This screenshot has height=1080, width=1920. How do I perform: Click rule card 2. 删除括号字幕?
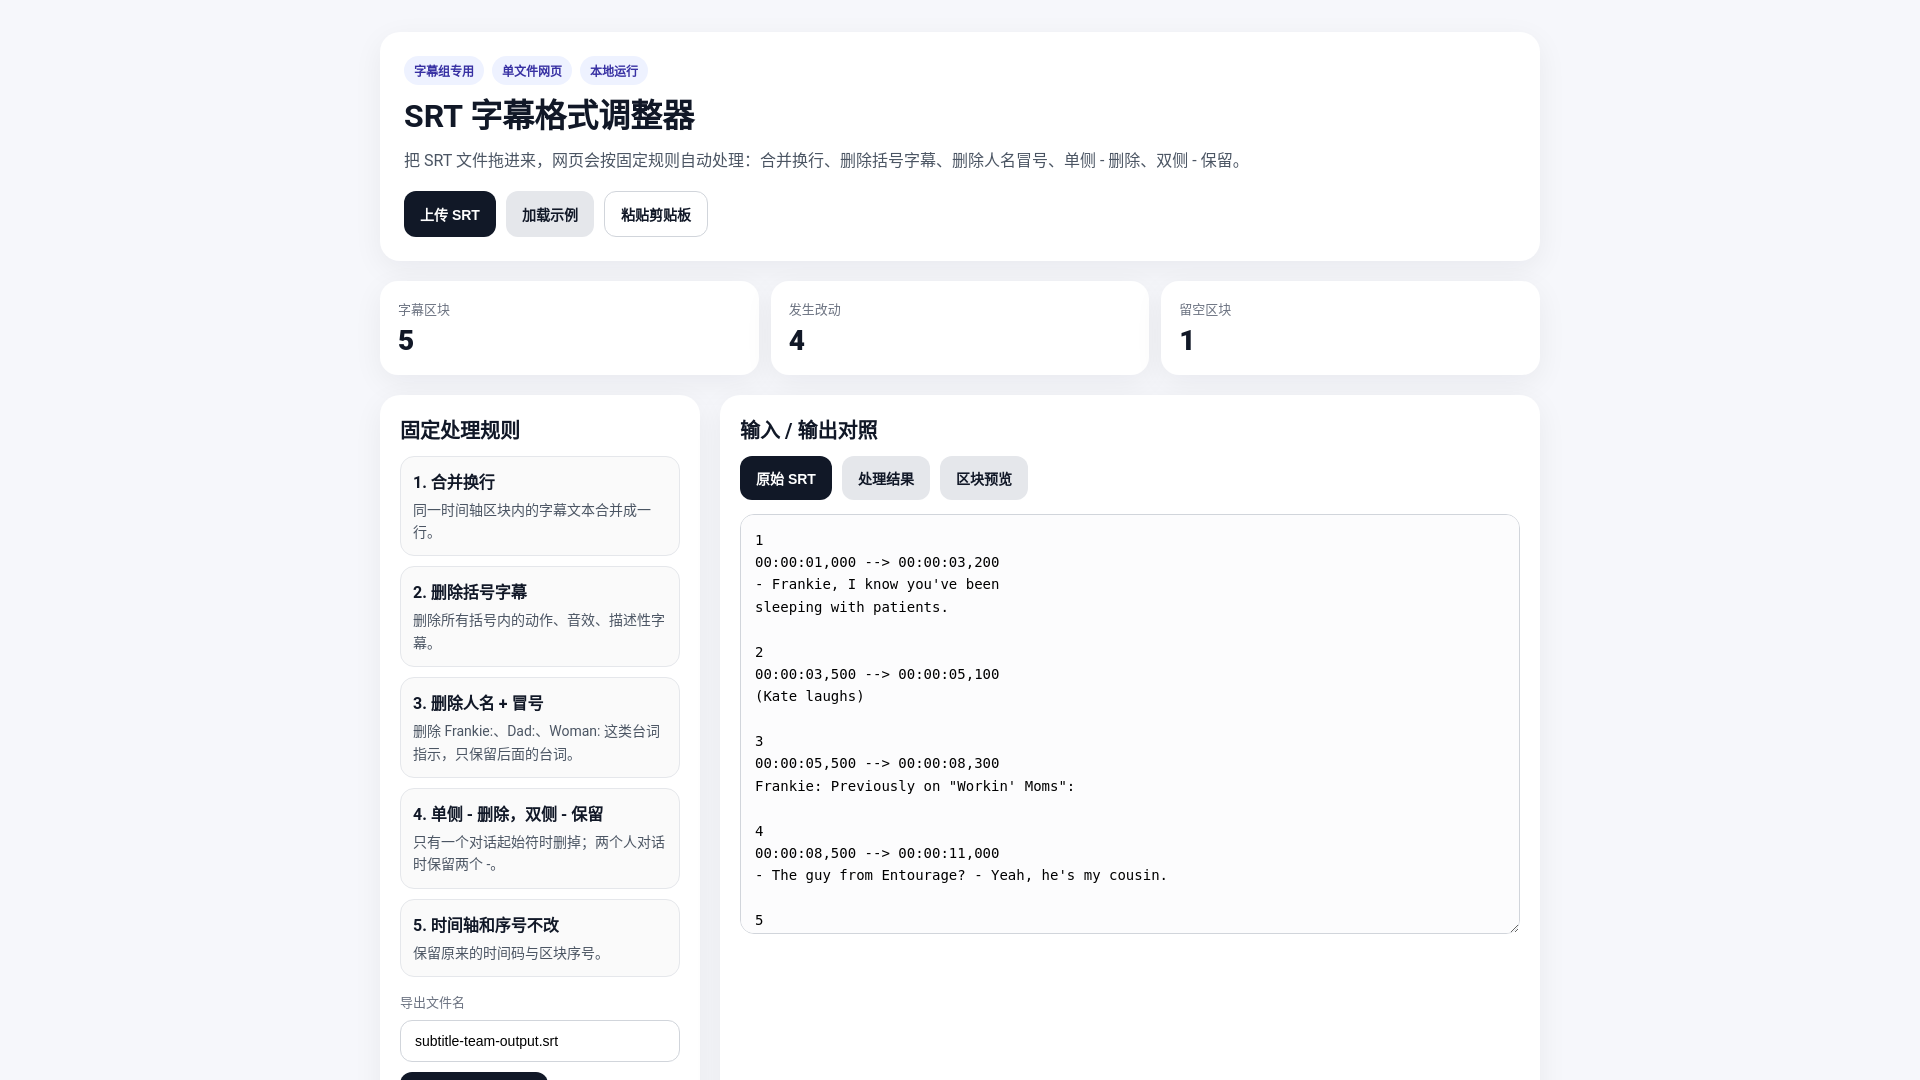pos(540,616)
